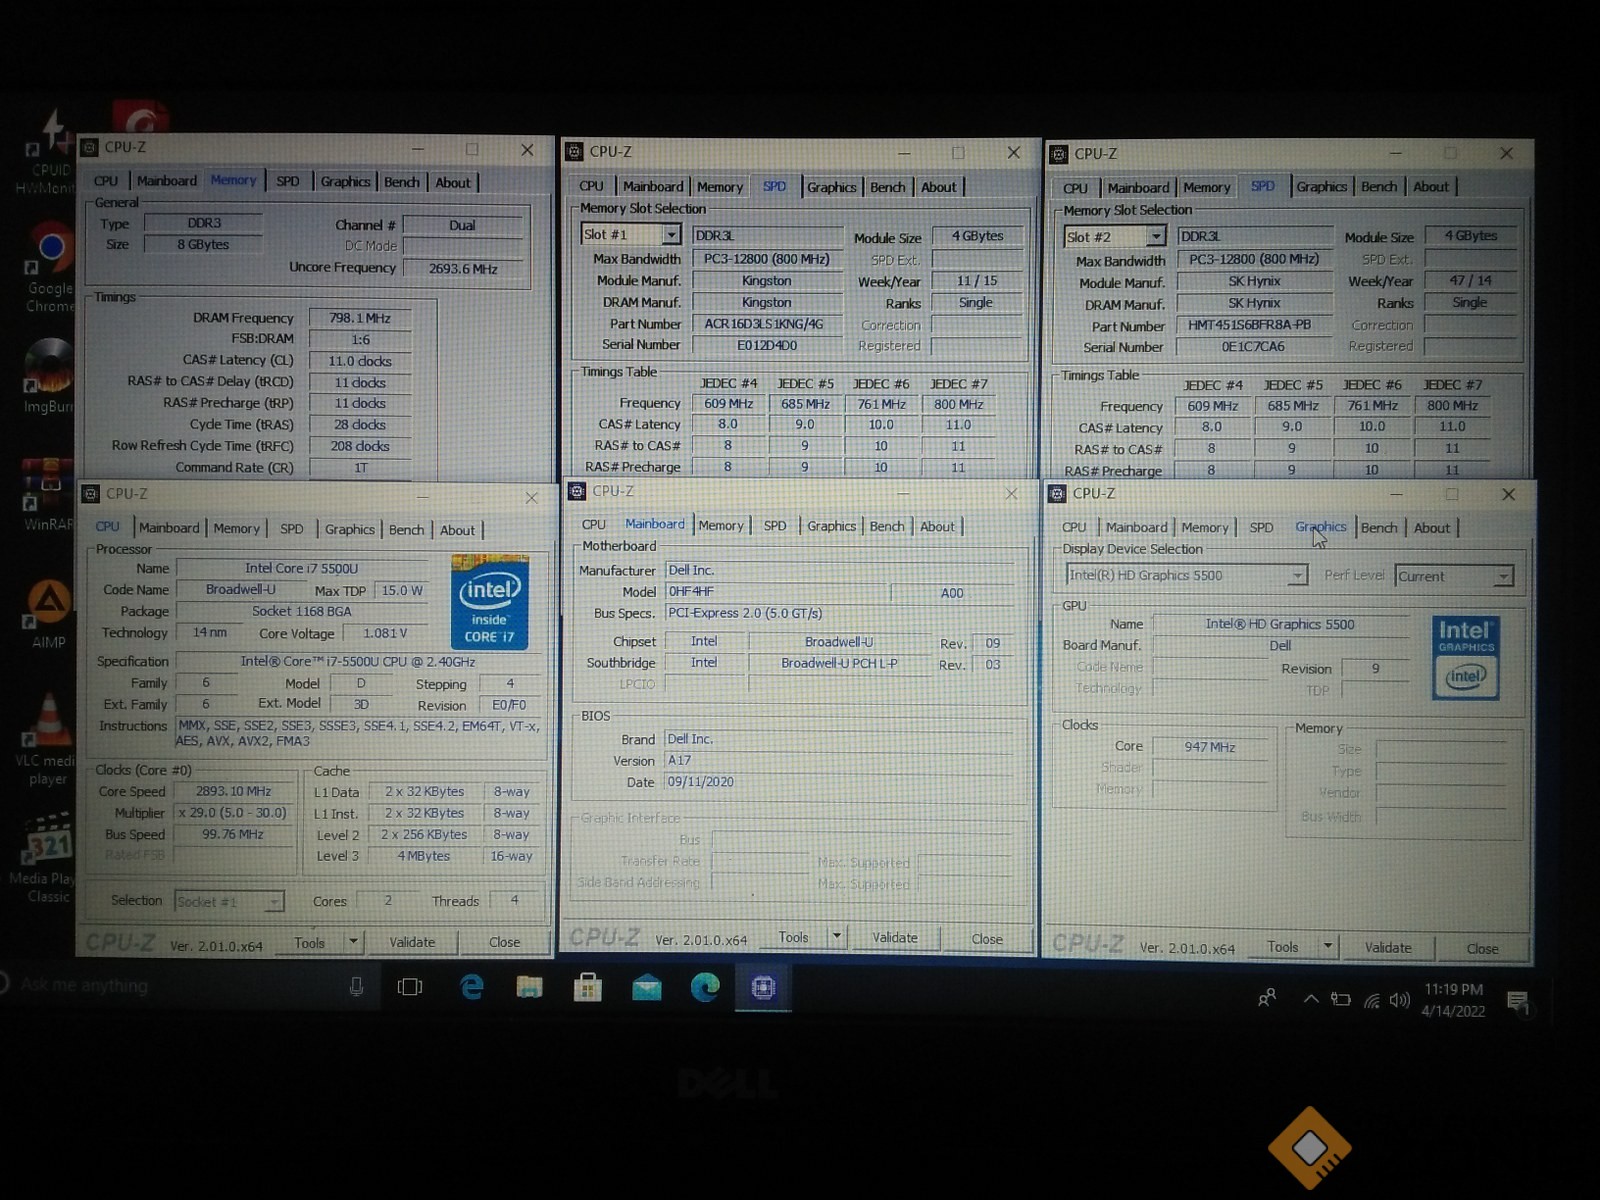The width and height of the screenshot is (1600, 1200).
Task: Switch to the Bench tab in the Slot #1 SPD window
Action: tap(887, 187)
